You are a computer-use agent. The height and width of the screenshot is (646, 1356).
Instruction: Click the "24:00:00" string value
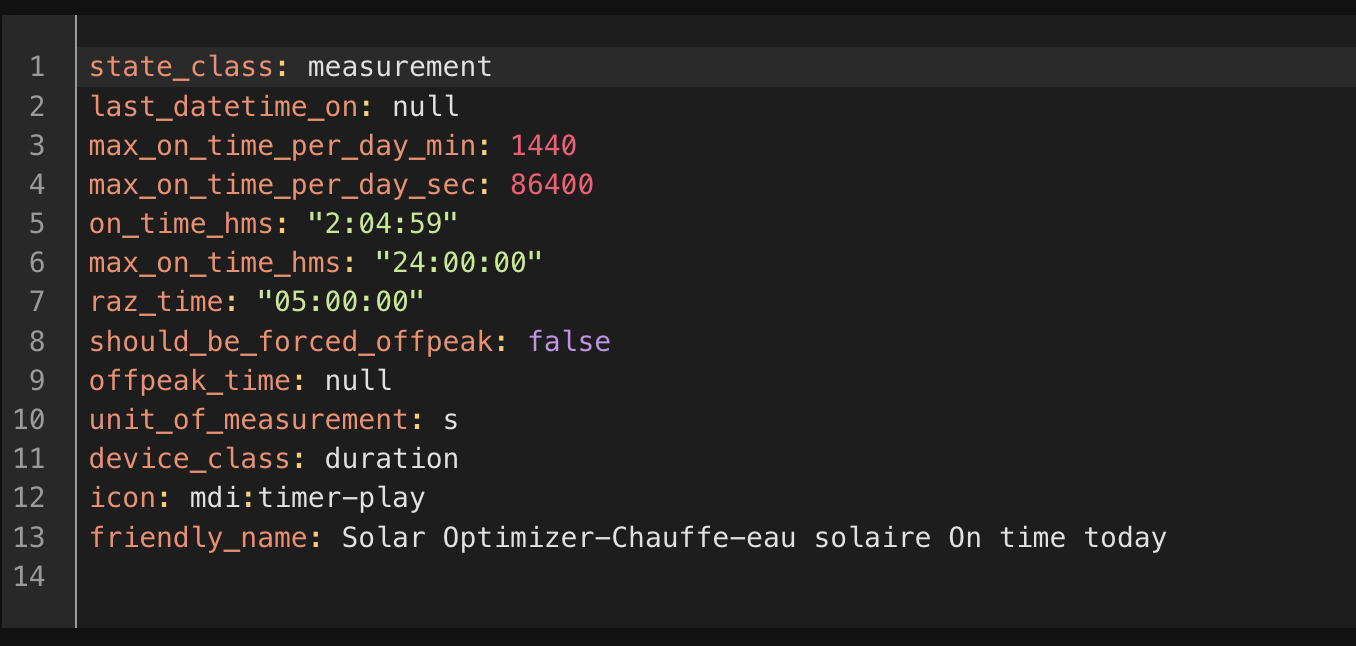tap(459, 263)
